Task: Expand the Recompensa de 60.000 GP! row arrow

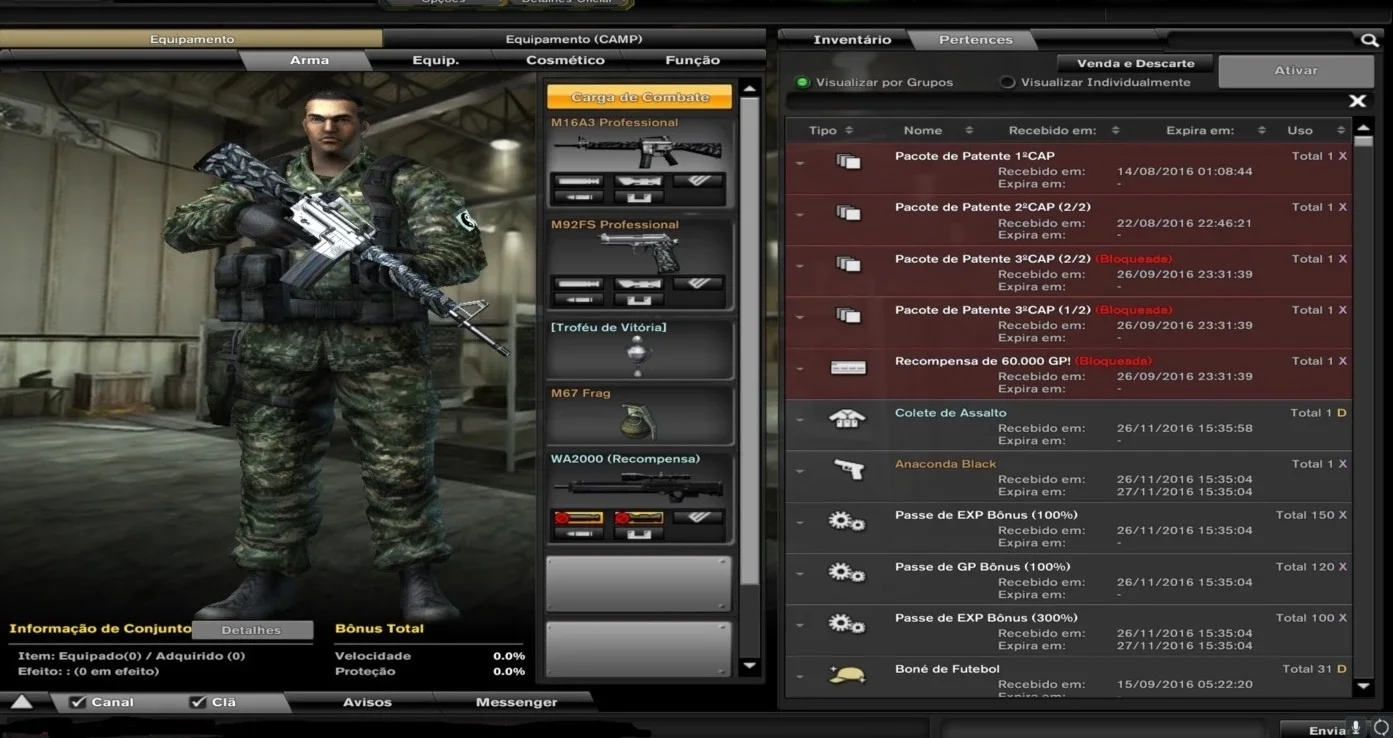Action: (800, 368)
